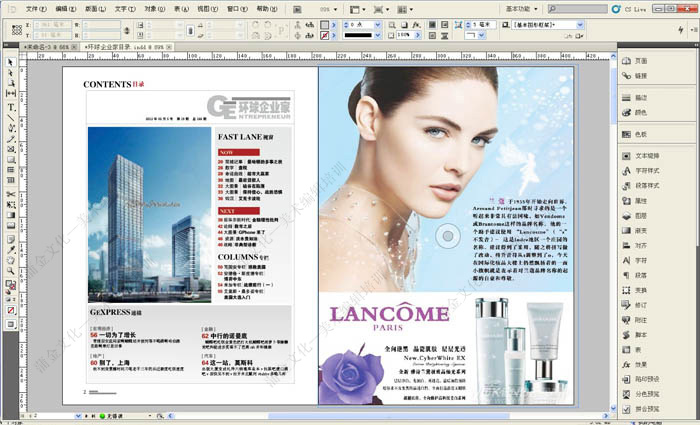Screen dimensions: 700x425
Task: Open the Separations Preview (分色预览) panel
Action: point(640,394)
